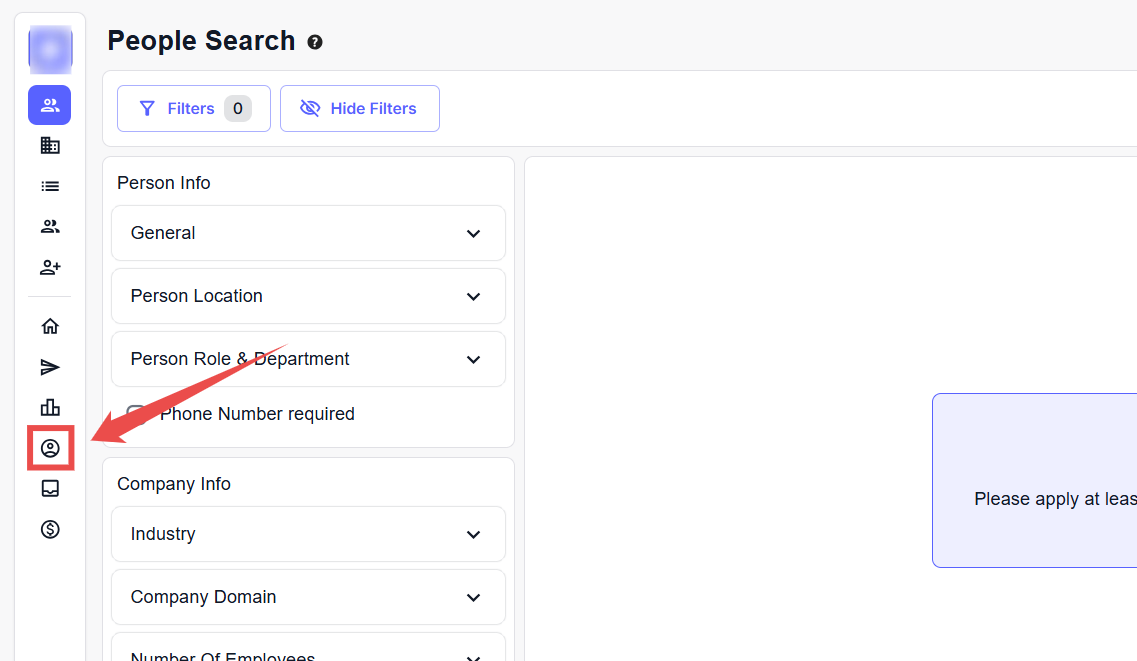Expand the General filter section

(308, 233)
